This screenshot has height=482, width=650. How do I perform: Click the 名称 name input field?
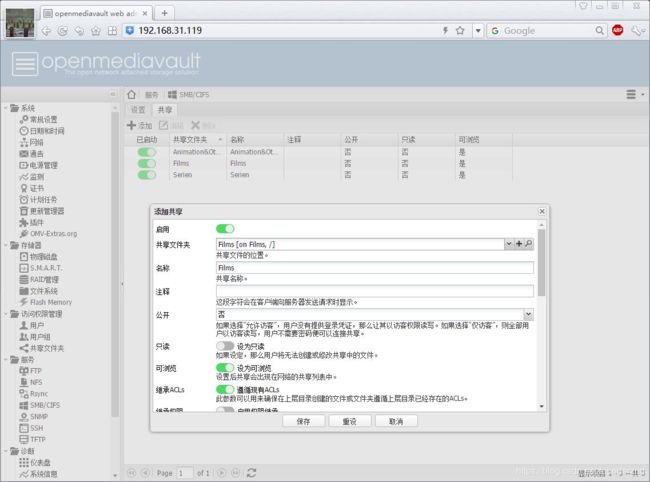click(375, 268)
